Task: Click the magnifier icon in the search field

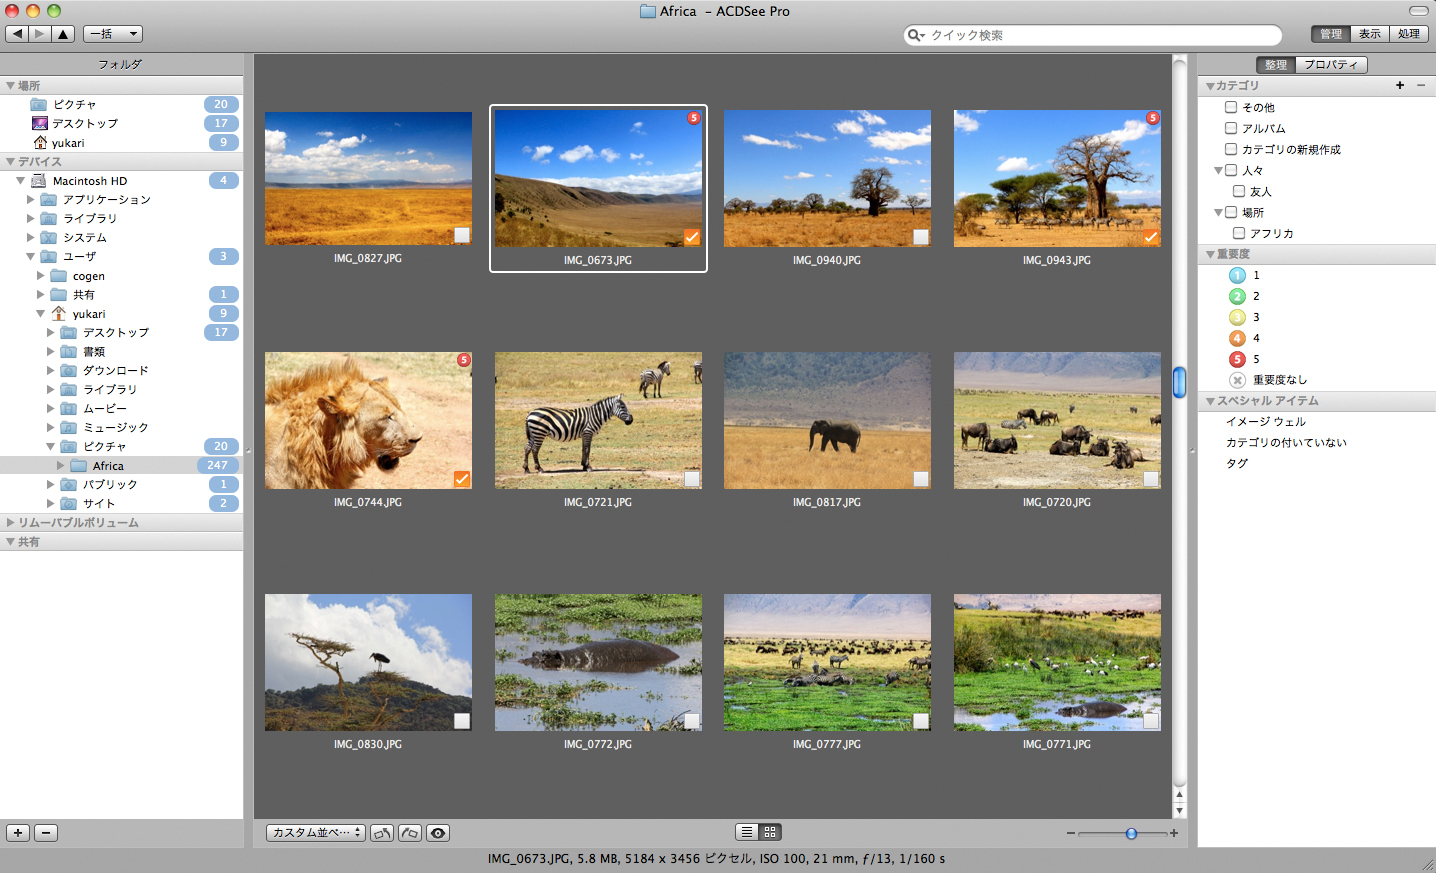Action: pos(915,35)
